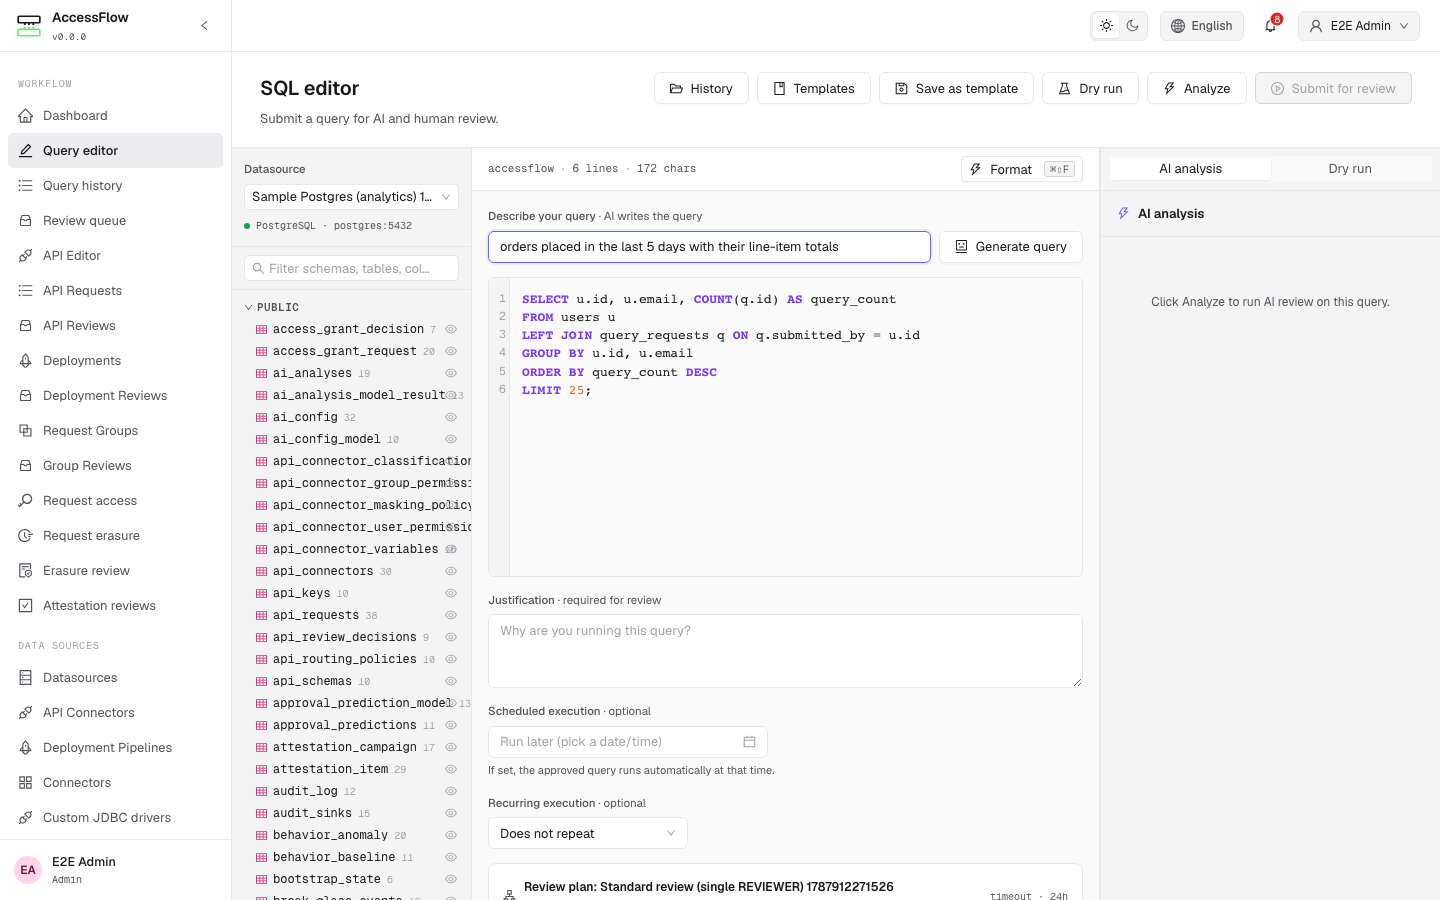Open Query history in sidebar
This screenshot has height=900, width=1440.
pyautogui.click(x=115, y=186)
